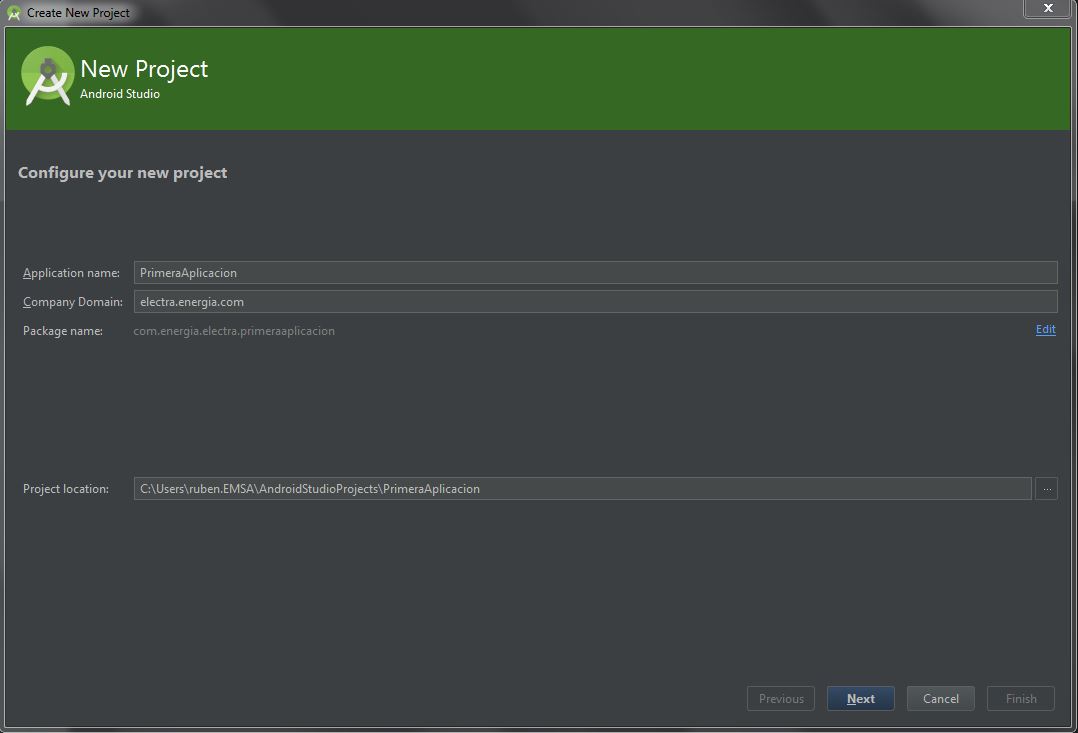Click the Company Domain label
The height and width of the screenshot is (733, 1078).
pyautogui.click(x=72, y=302)
